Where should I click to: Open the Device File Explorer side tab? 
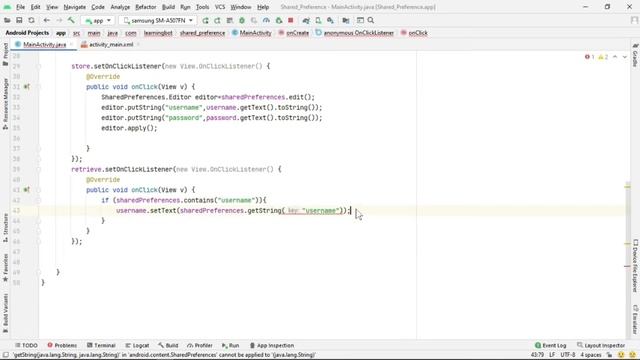tap(635, 265)
